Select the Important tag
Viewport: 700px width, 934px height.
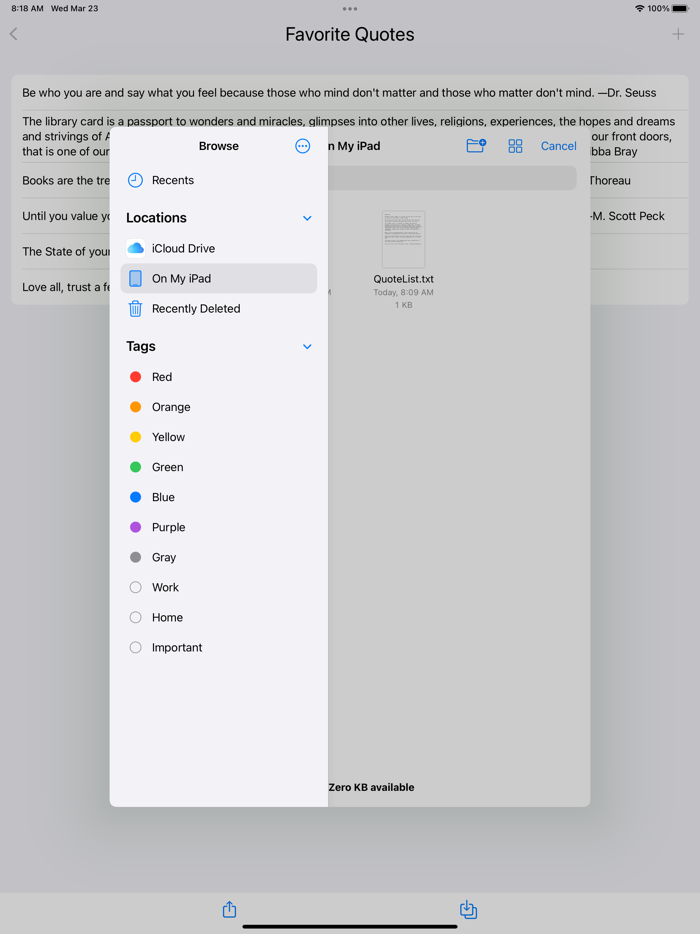click(177, 647)
